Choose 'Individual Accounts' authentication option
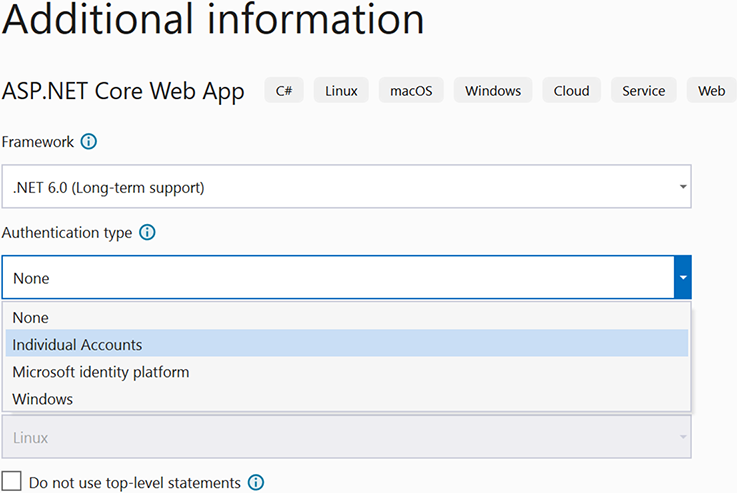737x493 pixels. (x=346, y=344)
